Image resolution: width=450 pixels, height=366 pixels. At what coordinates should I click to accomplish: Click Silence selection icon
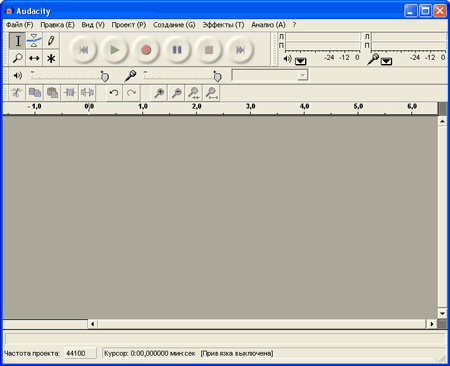point(87,93)
